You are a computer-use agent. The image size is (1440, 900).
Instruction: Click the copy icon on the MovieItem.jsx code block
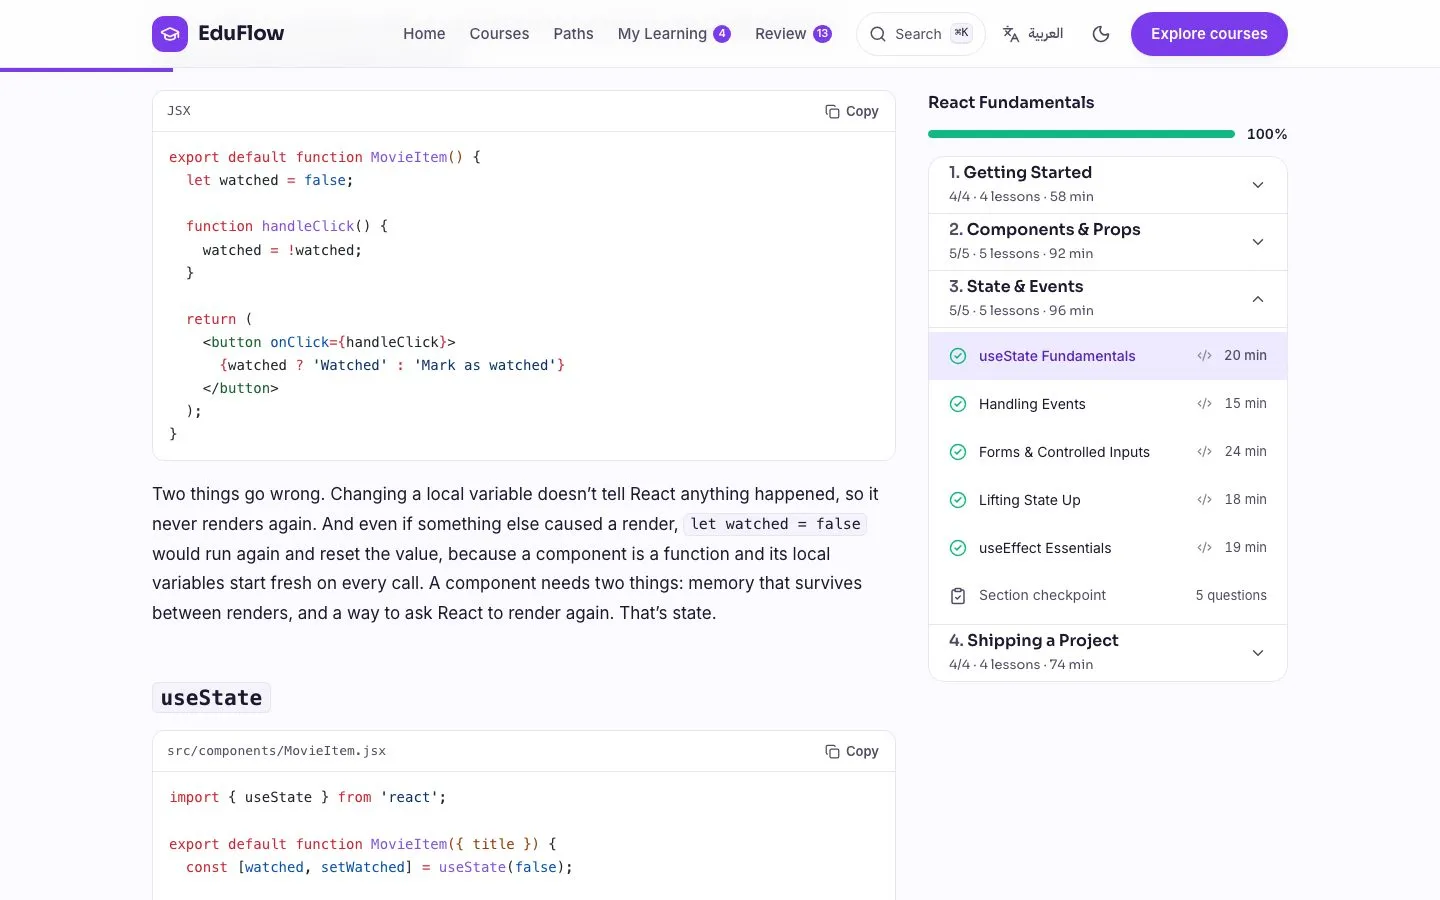[832, 751]
